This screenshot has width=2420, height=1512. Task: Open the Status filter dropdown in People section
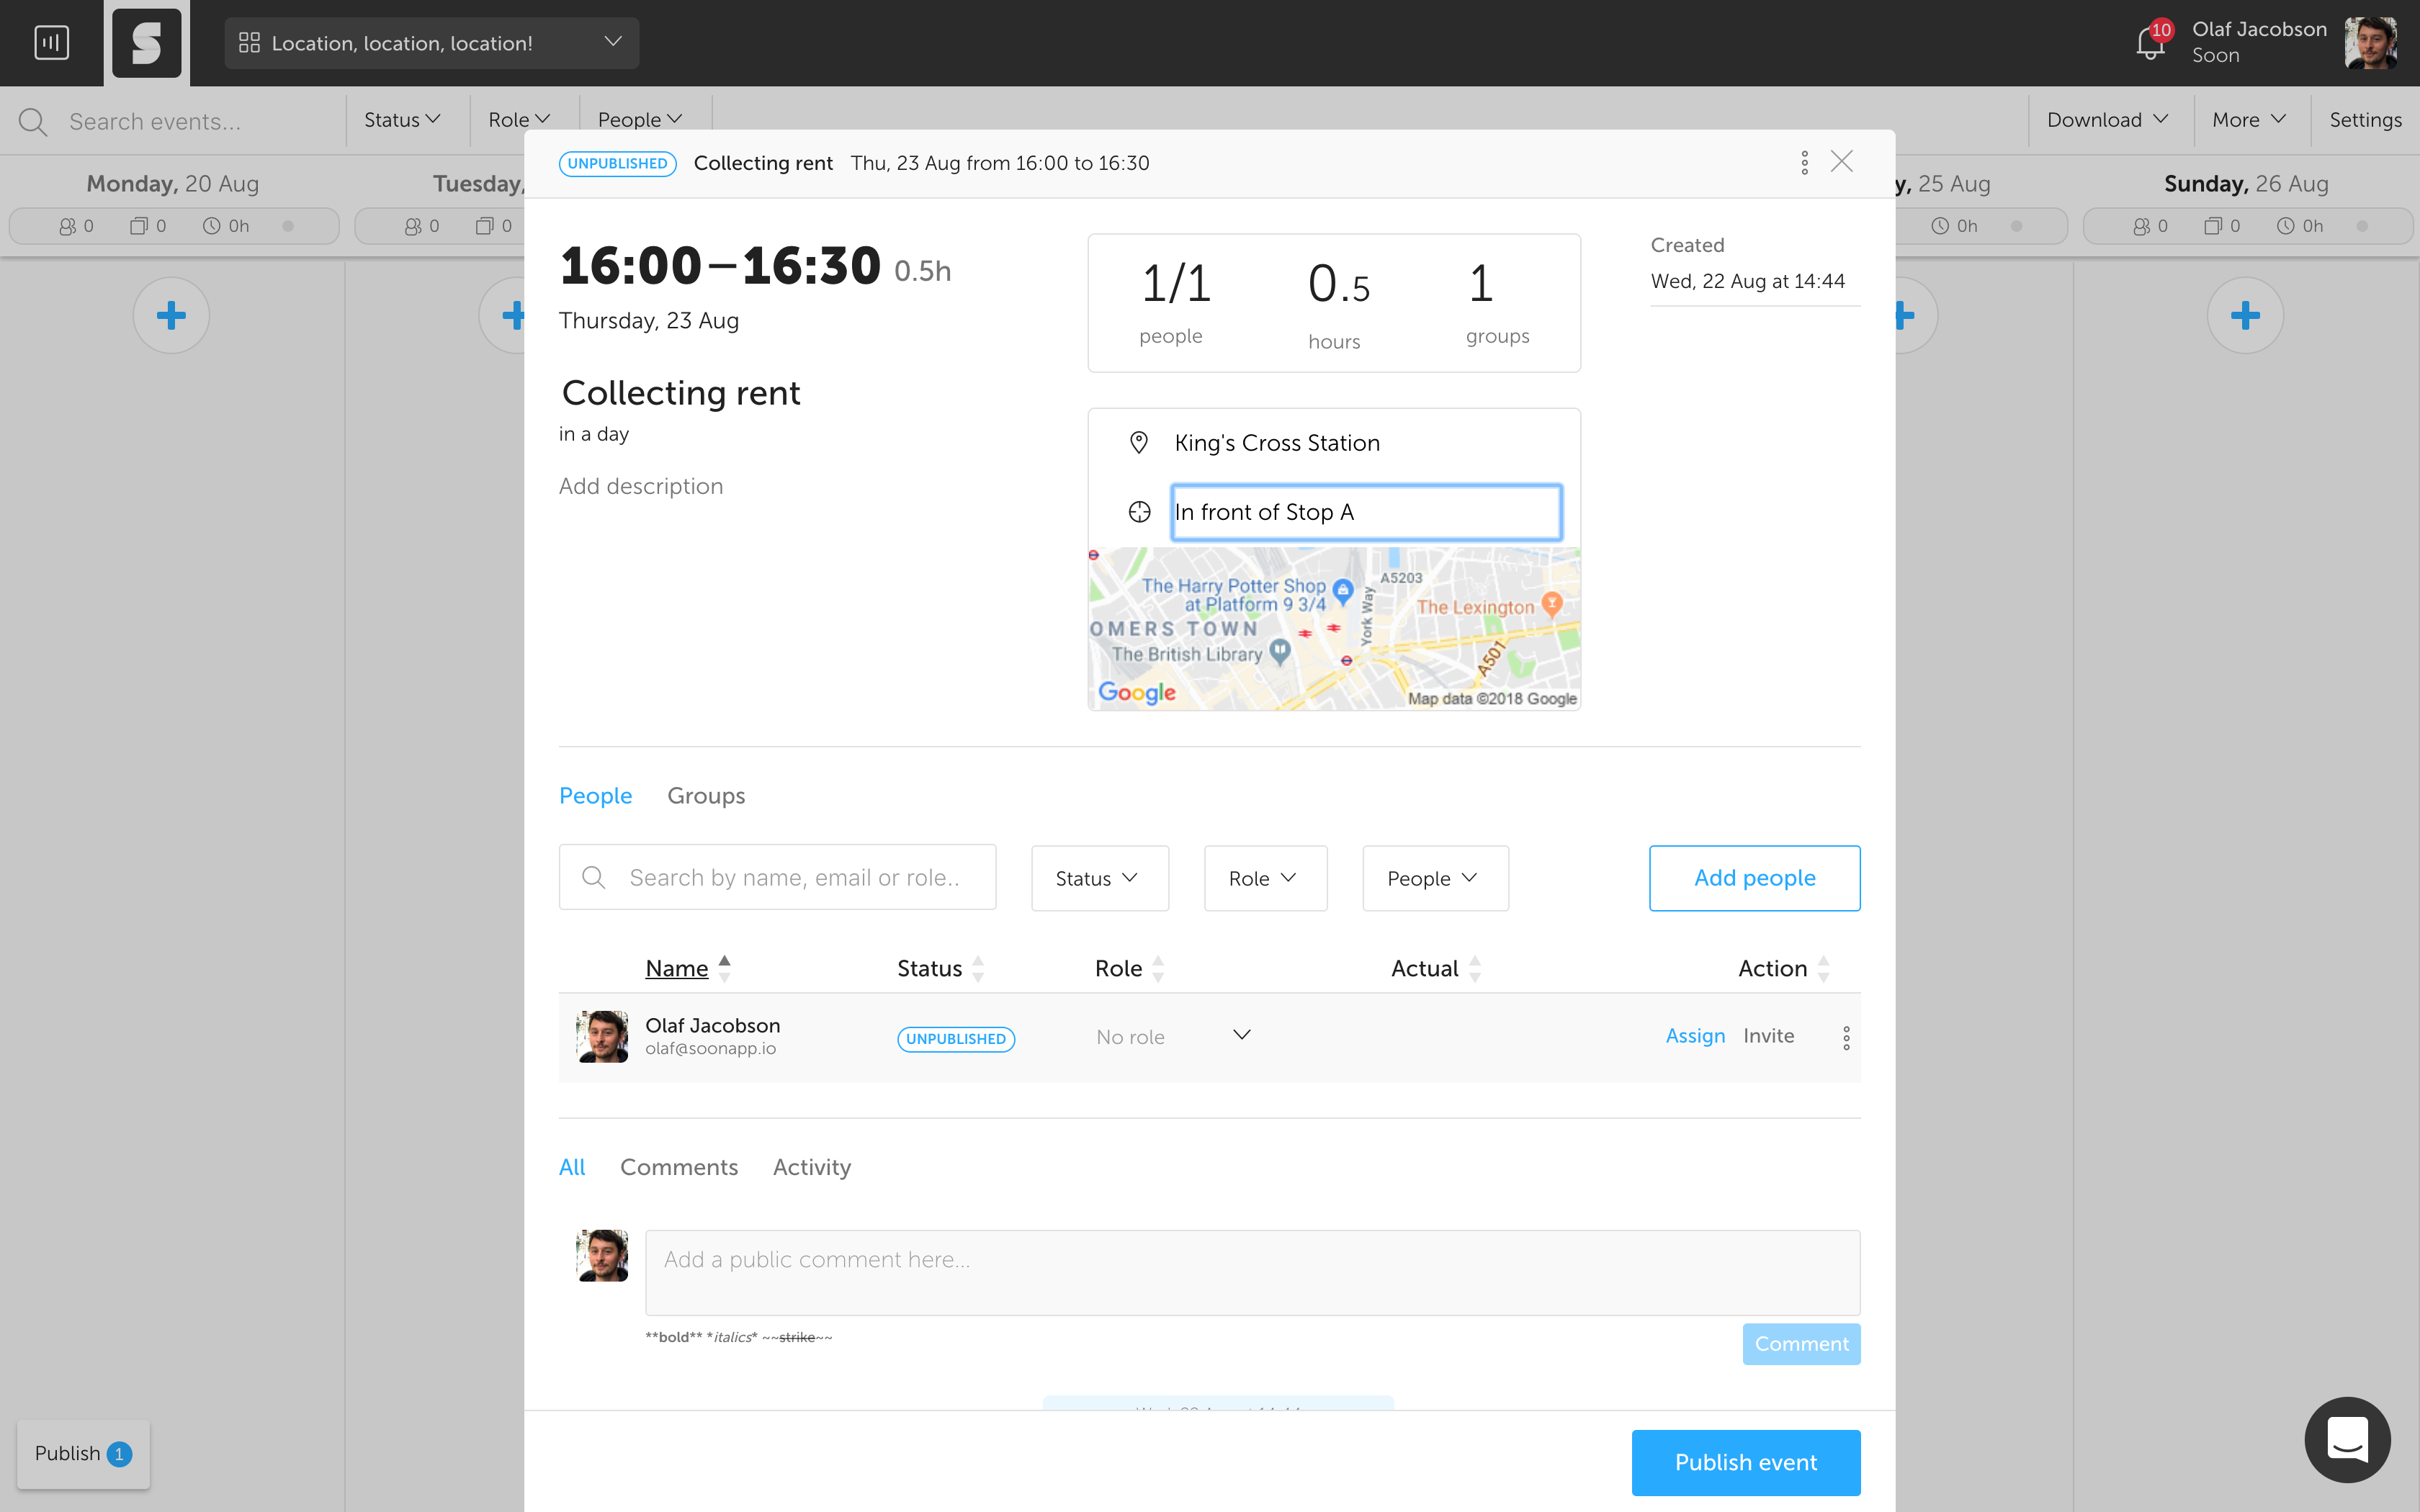[x=1099, y=878]
